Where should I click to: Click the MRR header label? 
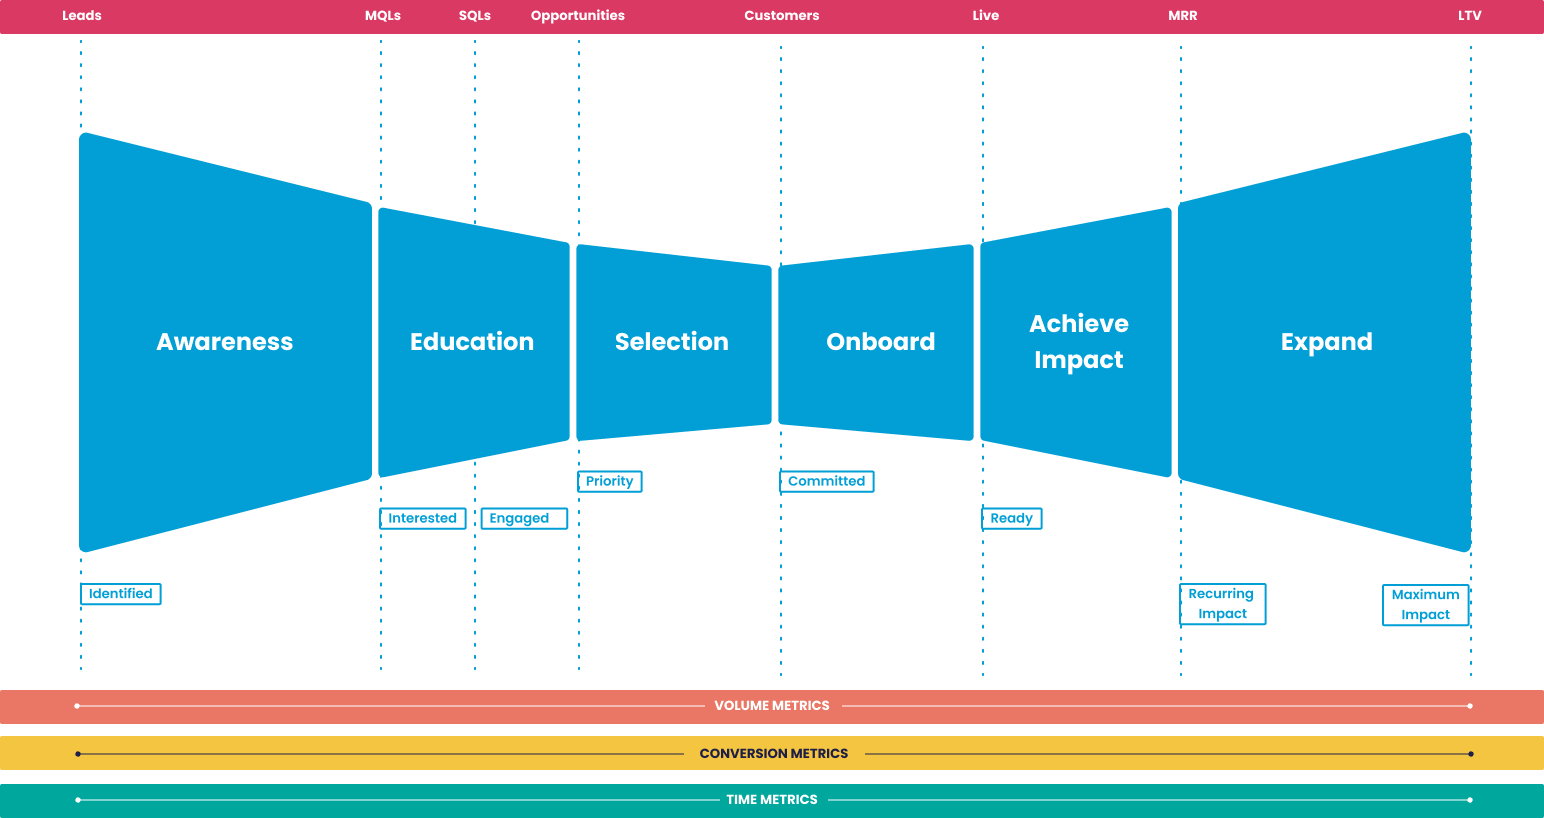(1183, 15)
